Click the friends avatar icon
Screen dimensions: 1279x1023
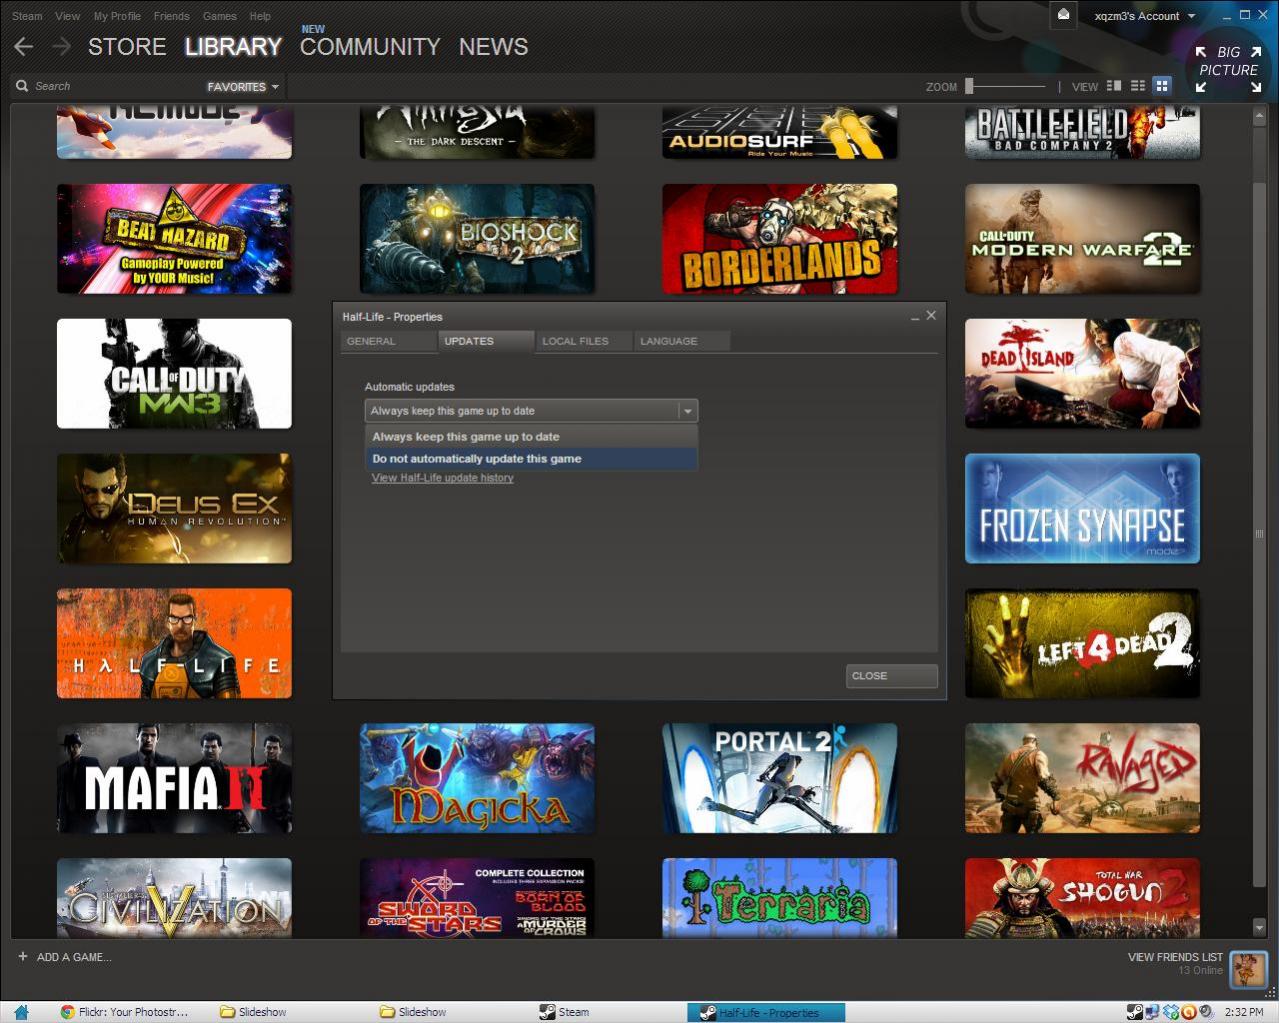(1247, 968)
